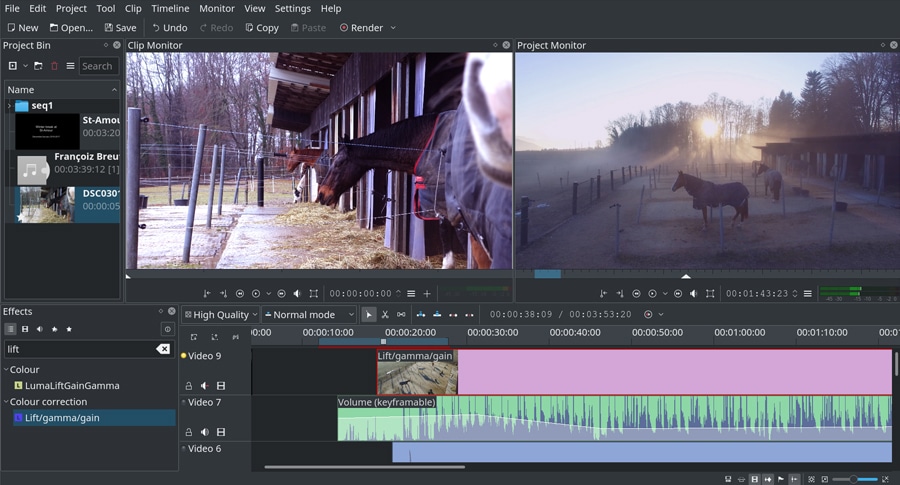
Task: Toggle video visibility for the Video 9 track
Action: [221, 386]
